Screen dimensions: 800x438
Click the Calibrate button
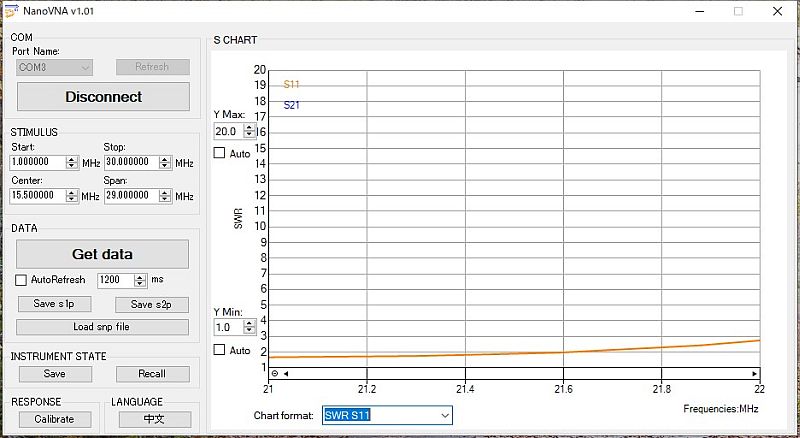(x=54, y=419)
